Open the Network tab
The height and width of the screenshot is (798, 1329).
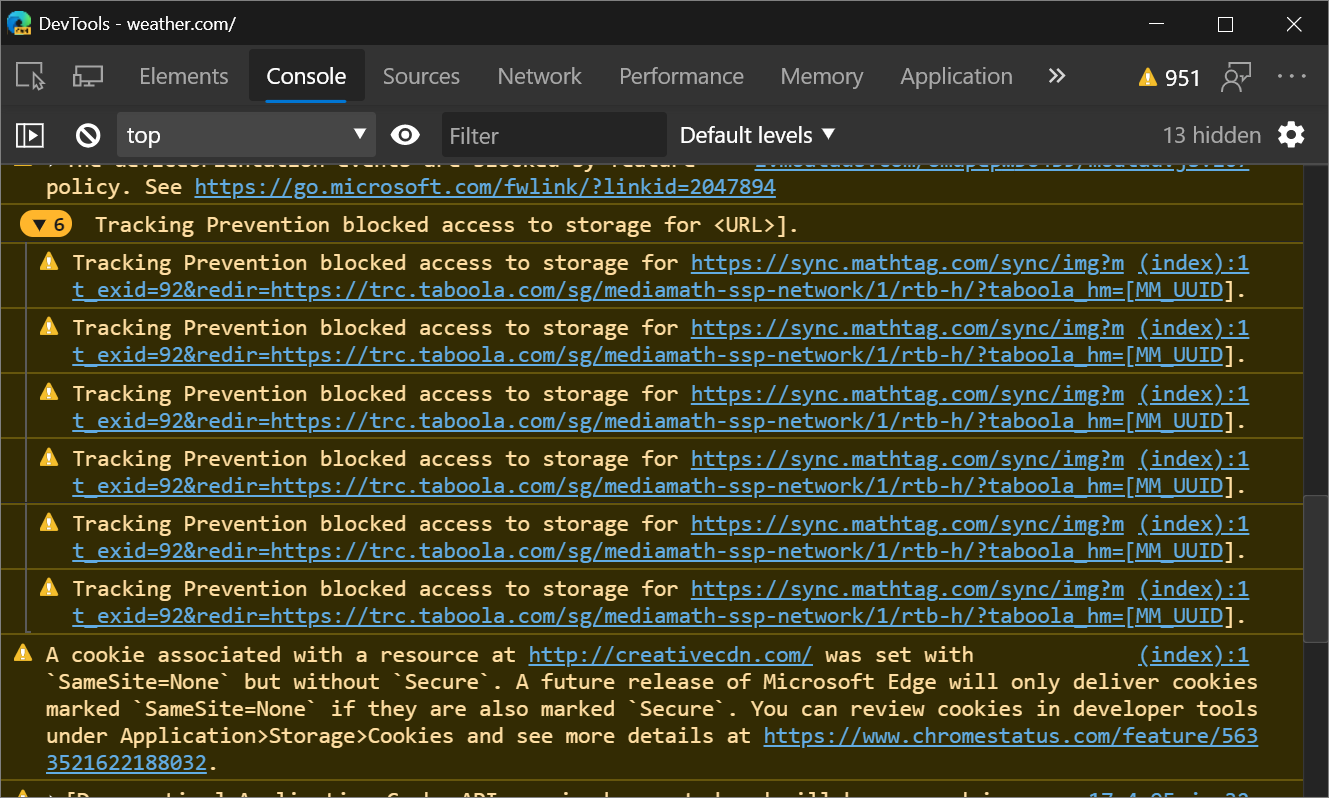tap(540, 76)
